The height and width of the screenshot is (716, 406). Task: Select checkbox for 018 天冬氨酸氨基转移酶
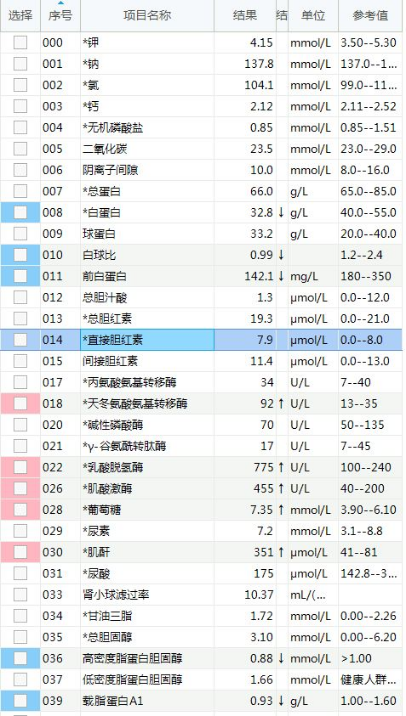pyautogui.click(x=20, y=404)
